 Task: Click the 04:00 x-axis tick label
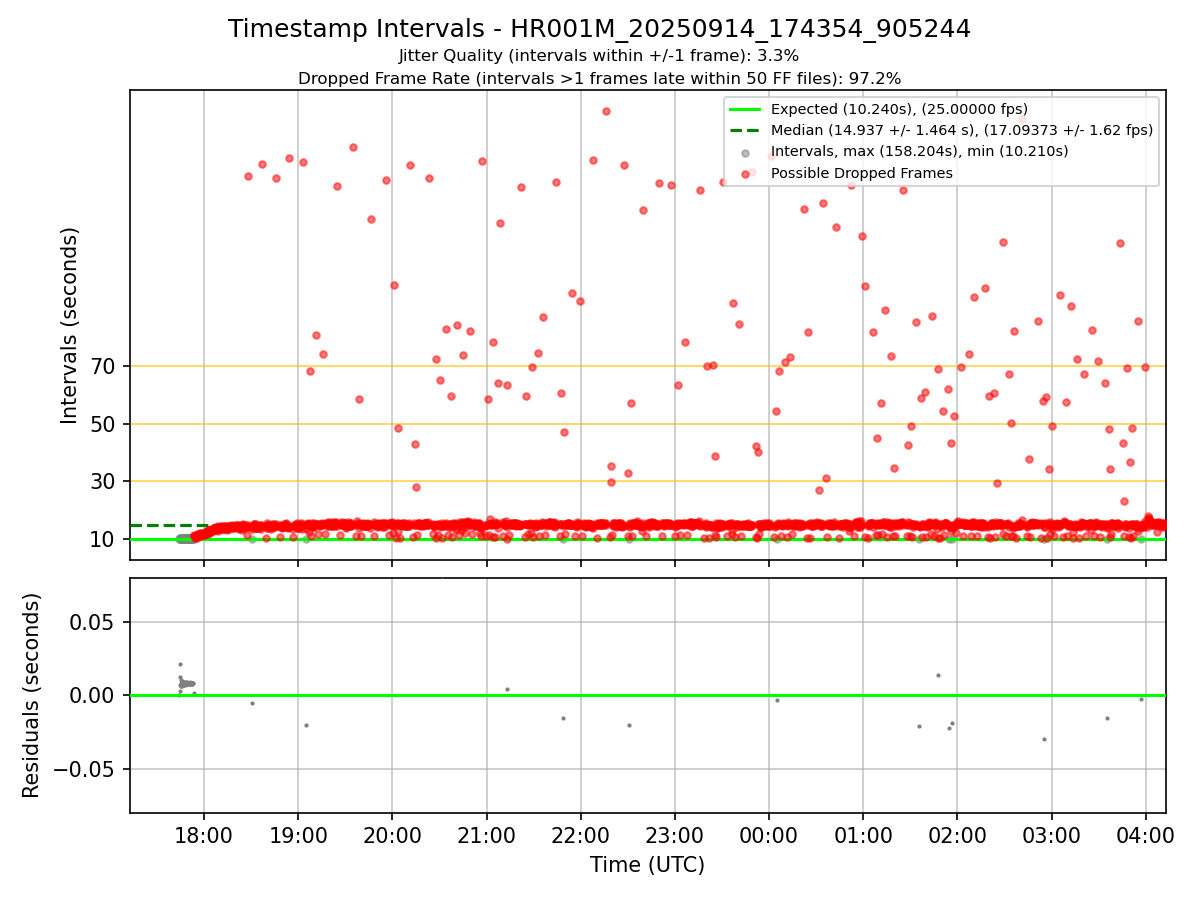pyautogui.click(x=1146, y=835)
